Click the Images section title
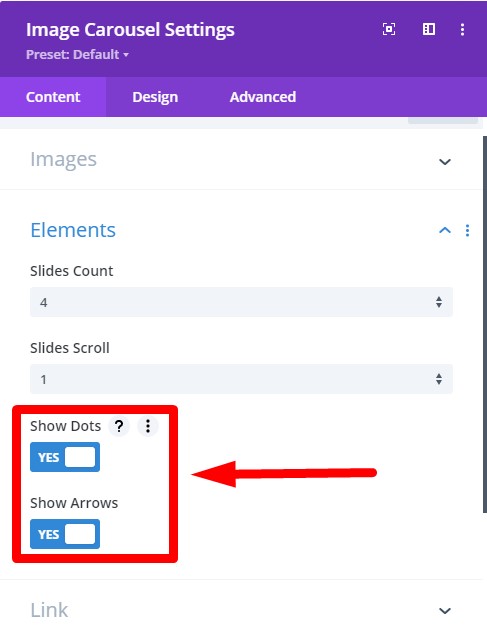This screenshot has height=630, width=487. (63, 160)
